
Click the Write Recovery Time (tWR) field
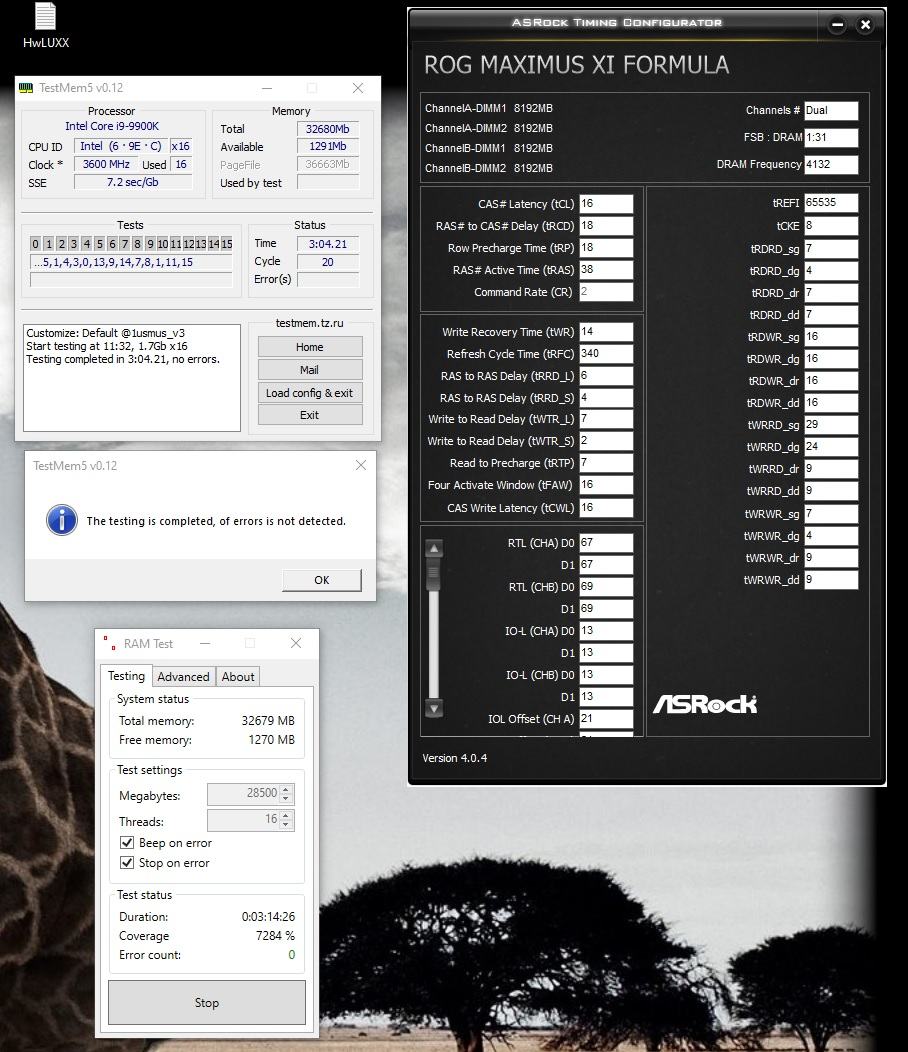[x=606, y=331]
